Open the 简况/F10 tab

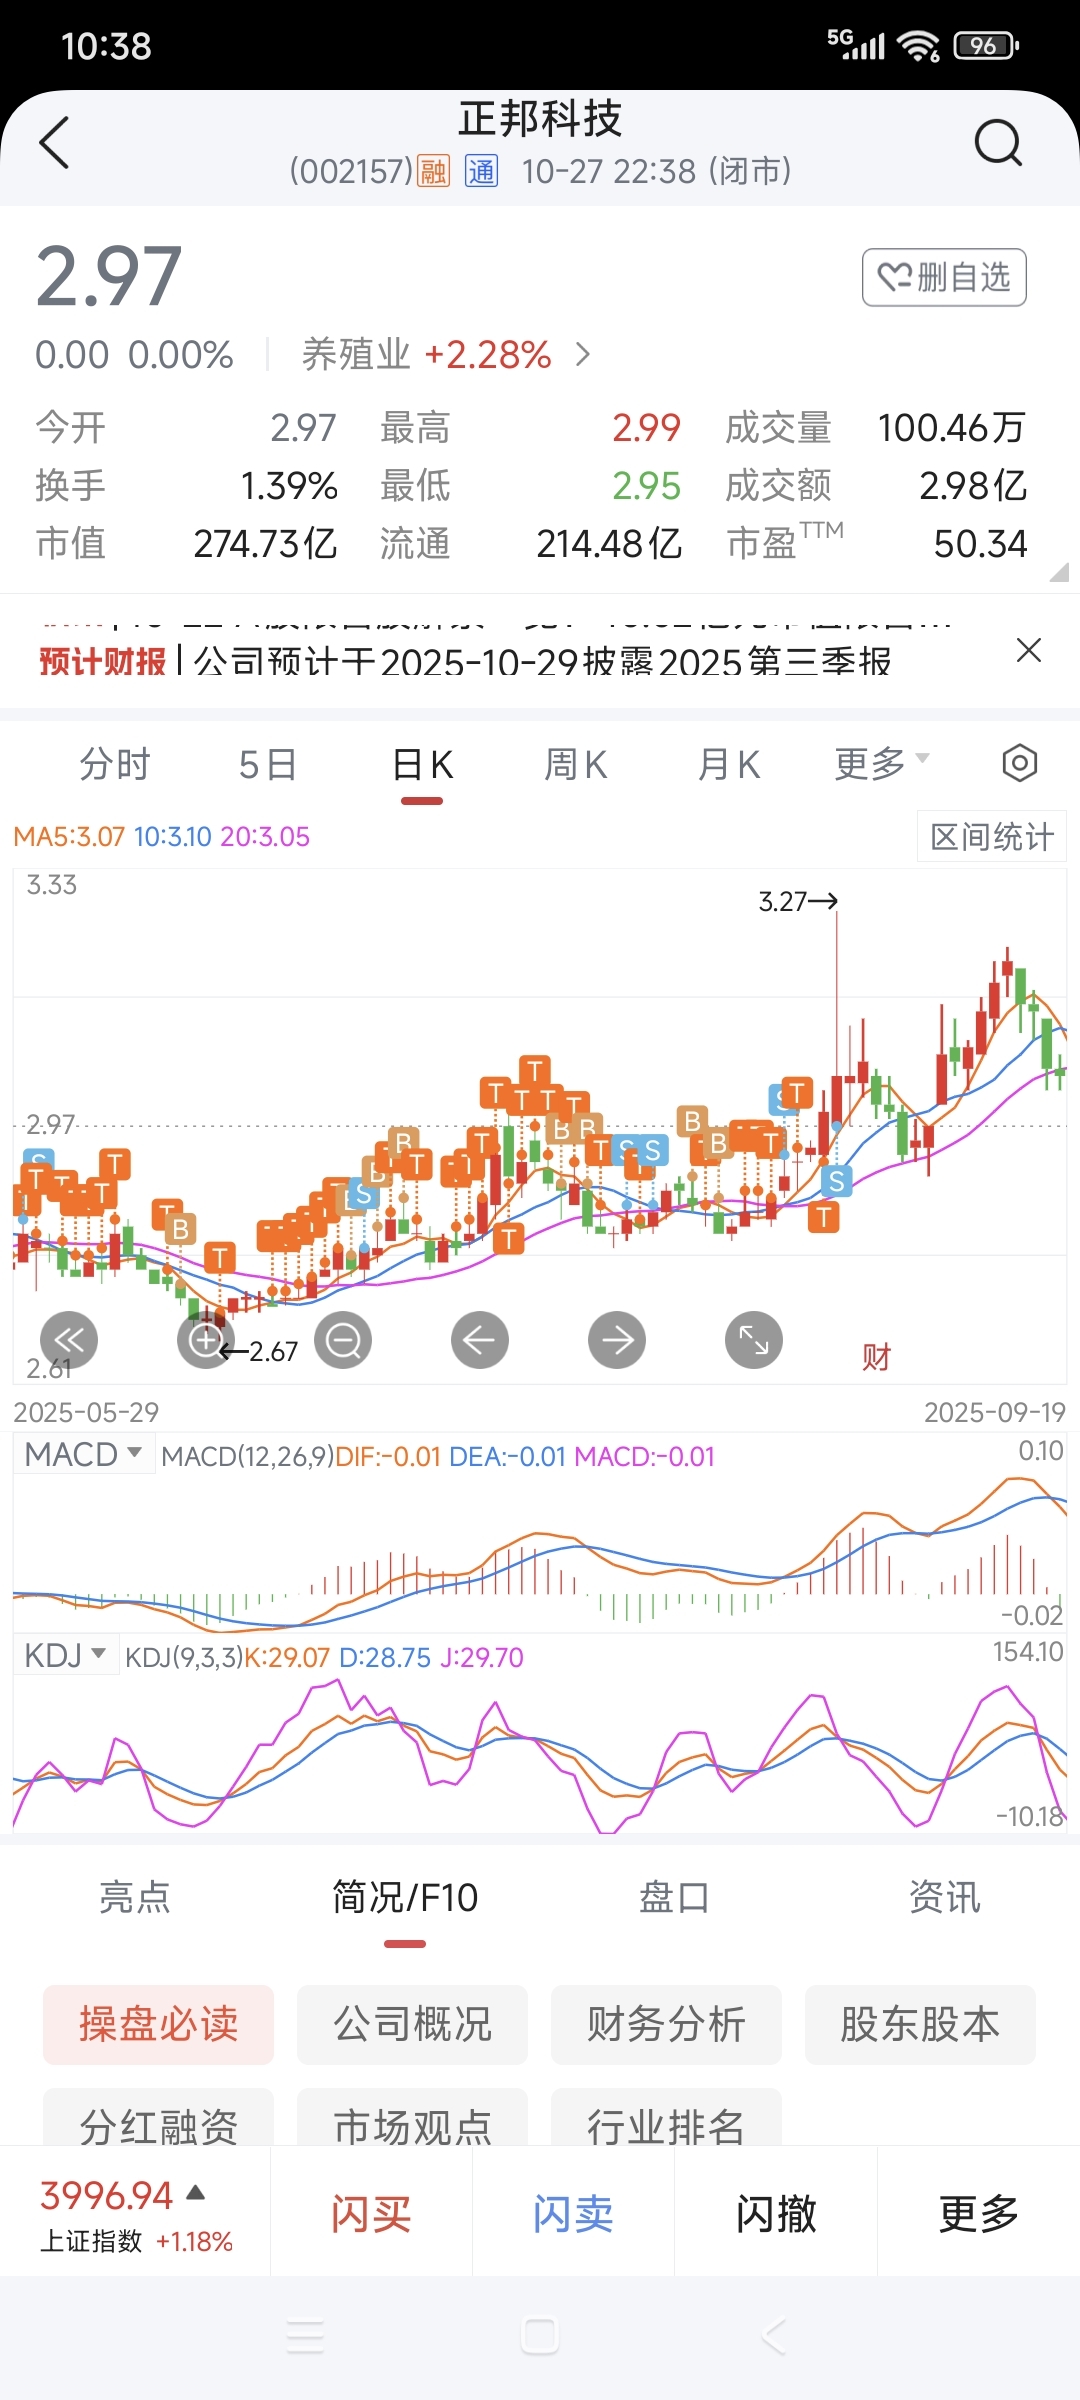pyautogui.click(x=405, y=1897)
